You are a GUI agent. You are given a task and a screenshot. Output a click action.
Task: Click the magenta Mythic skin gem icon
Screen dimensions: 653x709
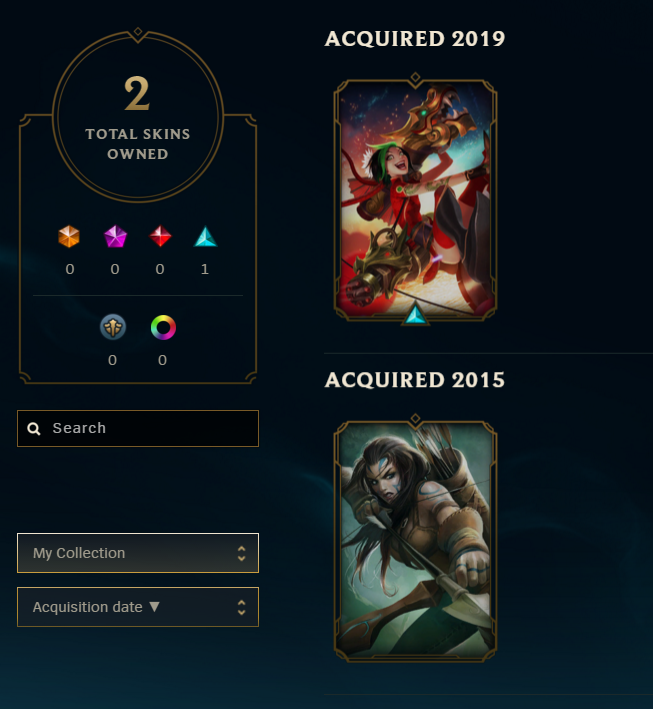pos(115,236)
